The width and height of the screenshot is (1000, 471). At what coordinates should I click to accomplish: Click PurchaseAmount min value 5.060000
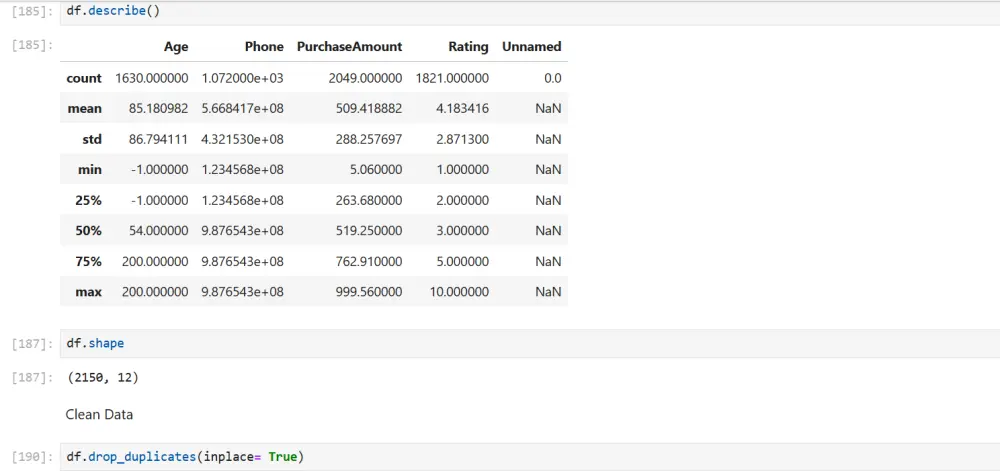point(376,170)
